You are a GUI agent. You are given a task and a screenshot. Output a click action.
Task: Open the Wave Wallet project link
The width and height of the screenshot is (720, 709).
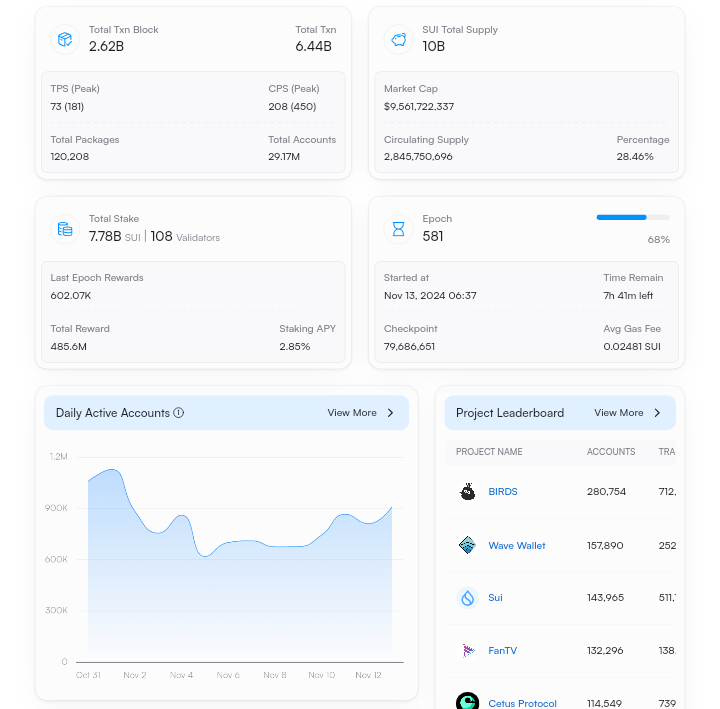(x=517, y=546)
